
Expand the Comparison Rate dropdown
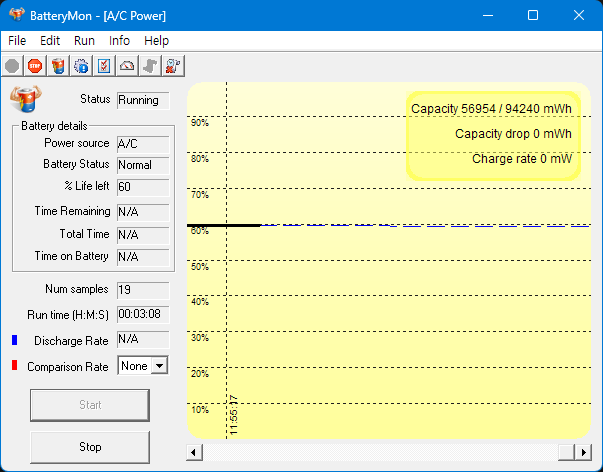(159, 366)
